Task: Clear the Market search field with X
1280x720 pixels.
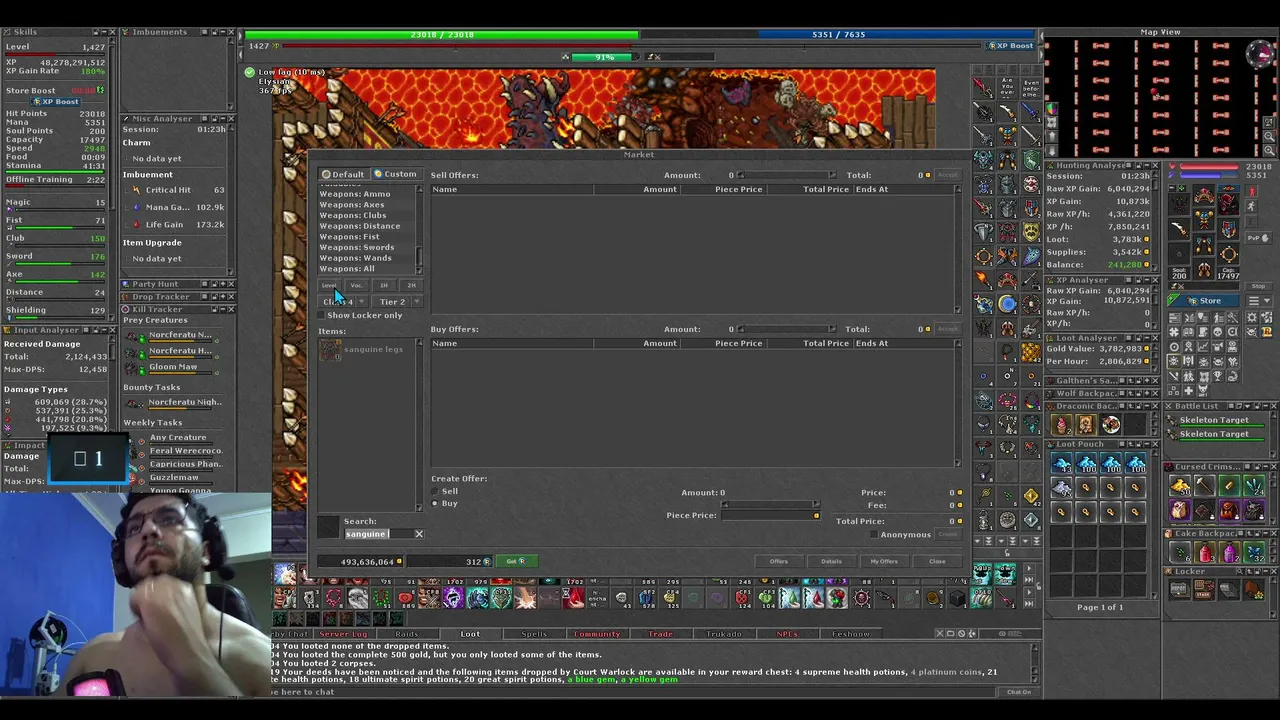Action: [419, 534]
